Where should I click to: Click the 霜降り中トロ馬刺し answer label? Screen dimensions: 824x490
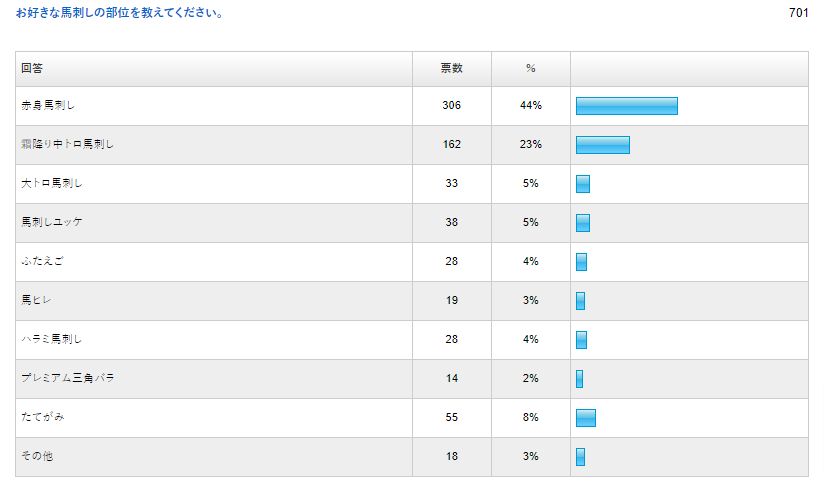68,145
